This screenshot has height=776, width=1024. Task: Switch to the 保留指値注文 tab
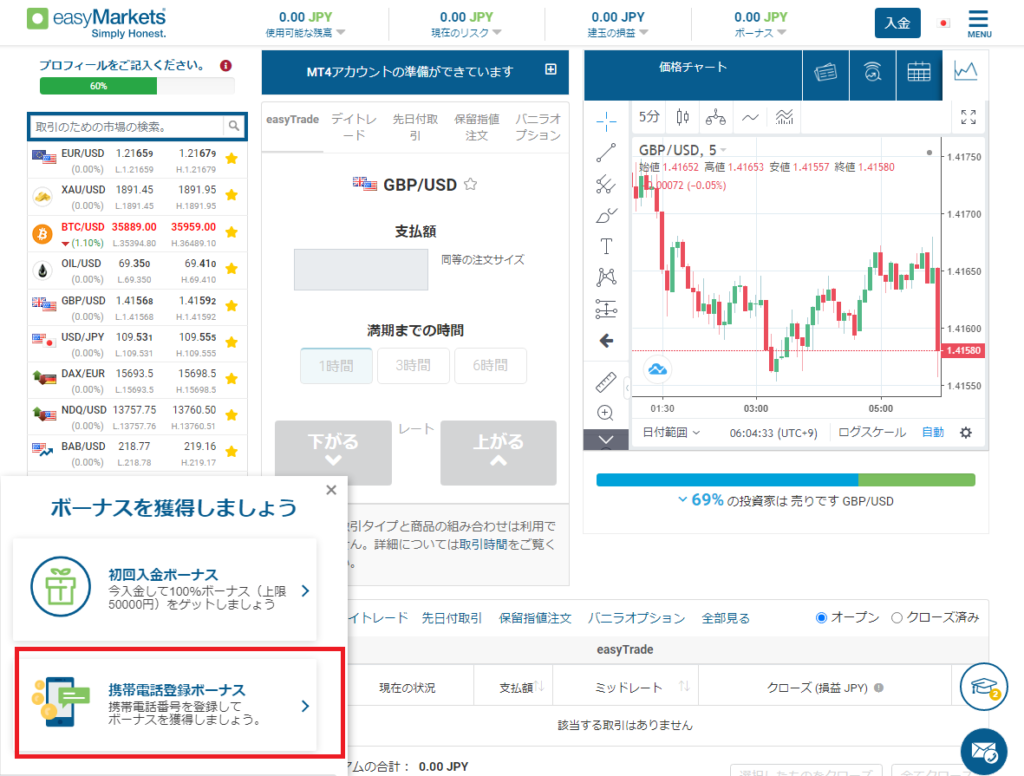477,127
